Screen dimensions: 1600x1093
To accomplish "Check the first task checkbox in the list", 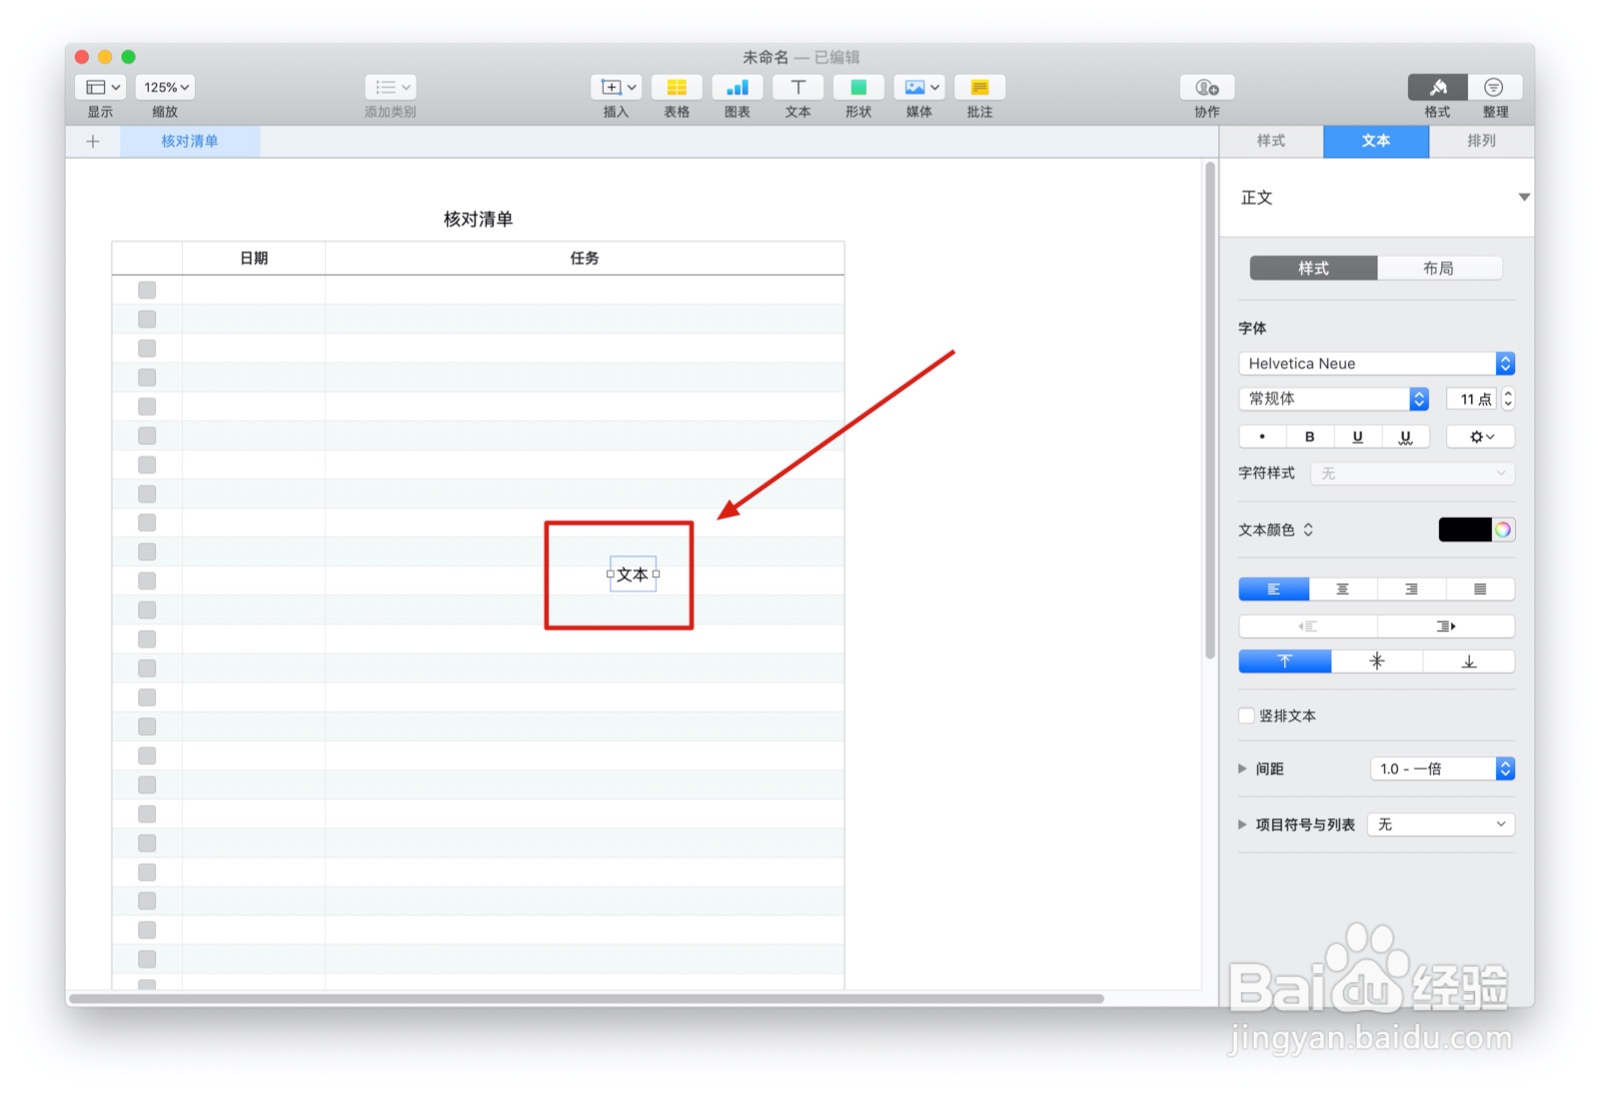I will (x=147, y=289).
